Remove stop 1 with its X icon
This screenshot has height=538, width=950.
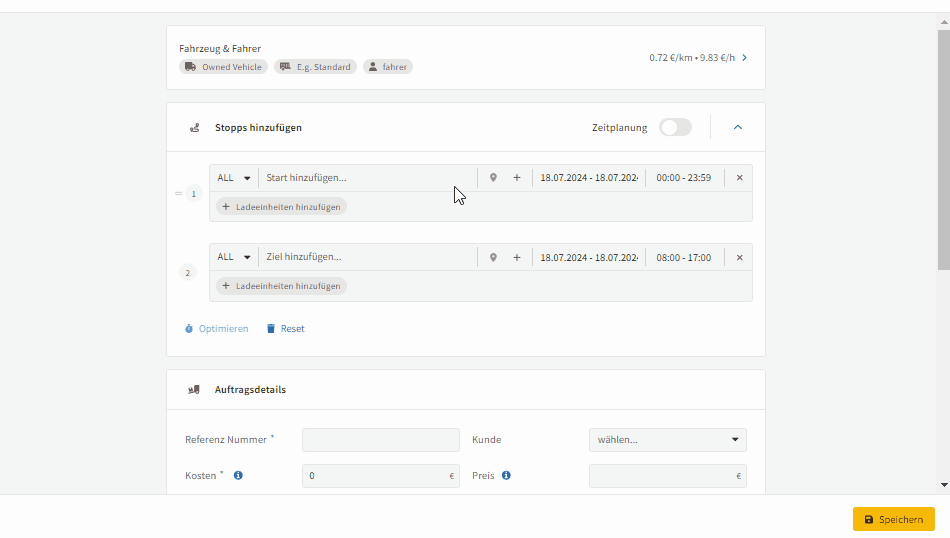739,178
